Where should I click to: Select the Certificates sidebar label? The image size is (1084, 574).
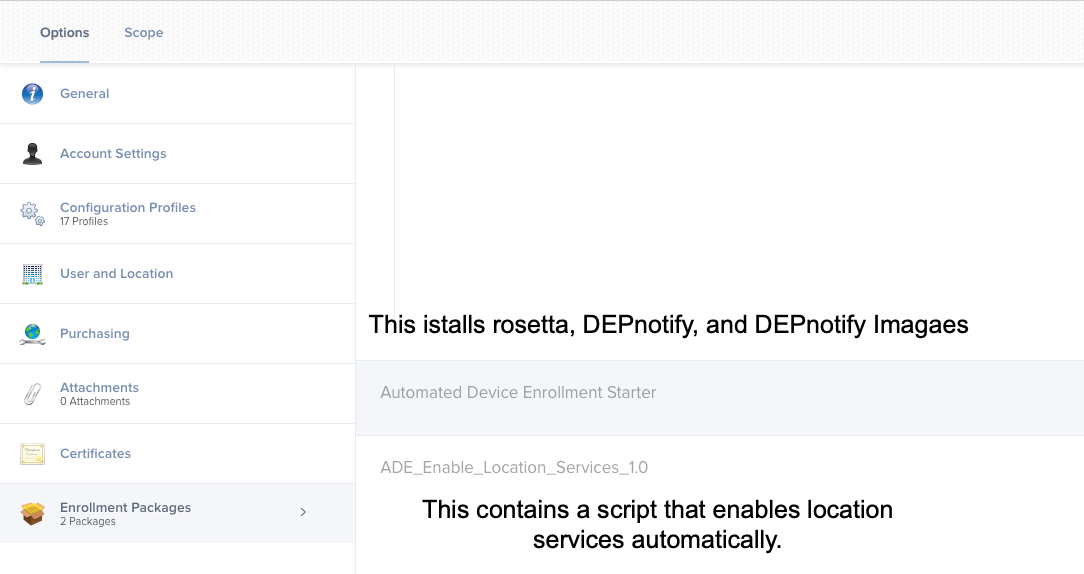[95, 454]
